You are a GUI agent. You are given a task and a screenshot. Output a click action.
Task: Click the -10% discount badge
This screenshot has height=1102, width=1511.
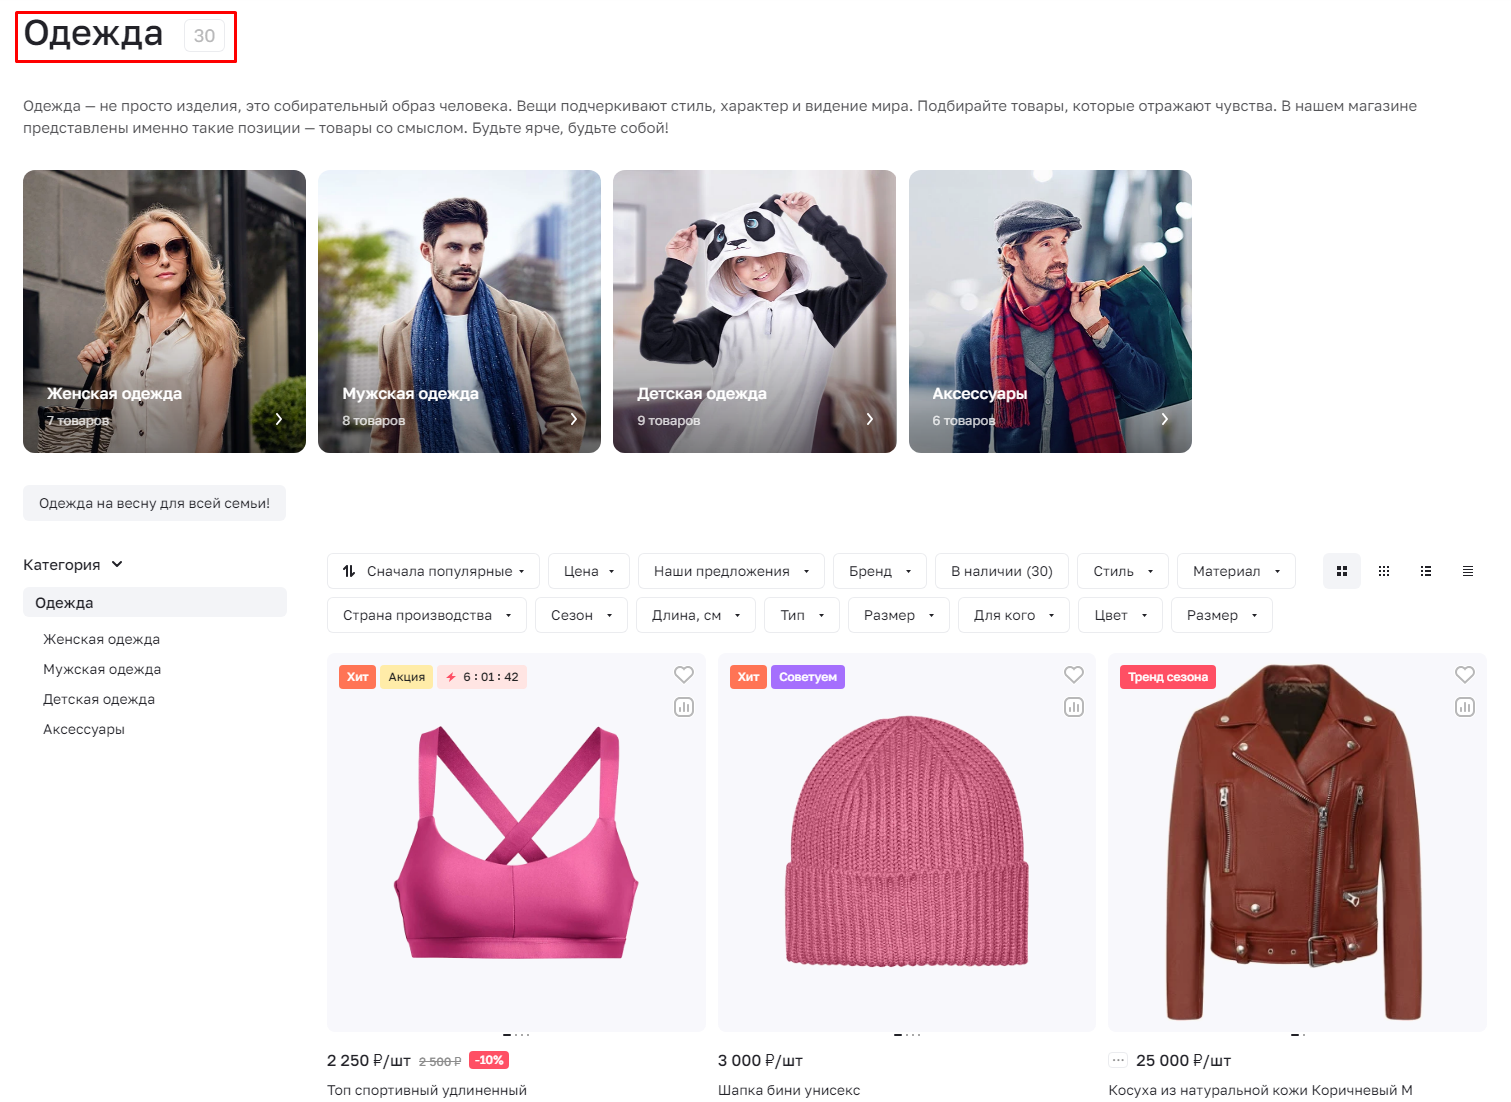pos(489,1060)
